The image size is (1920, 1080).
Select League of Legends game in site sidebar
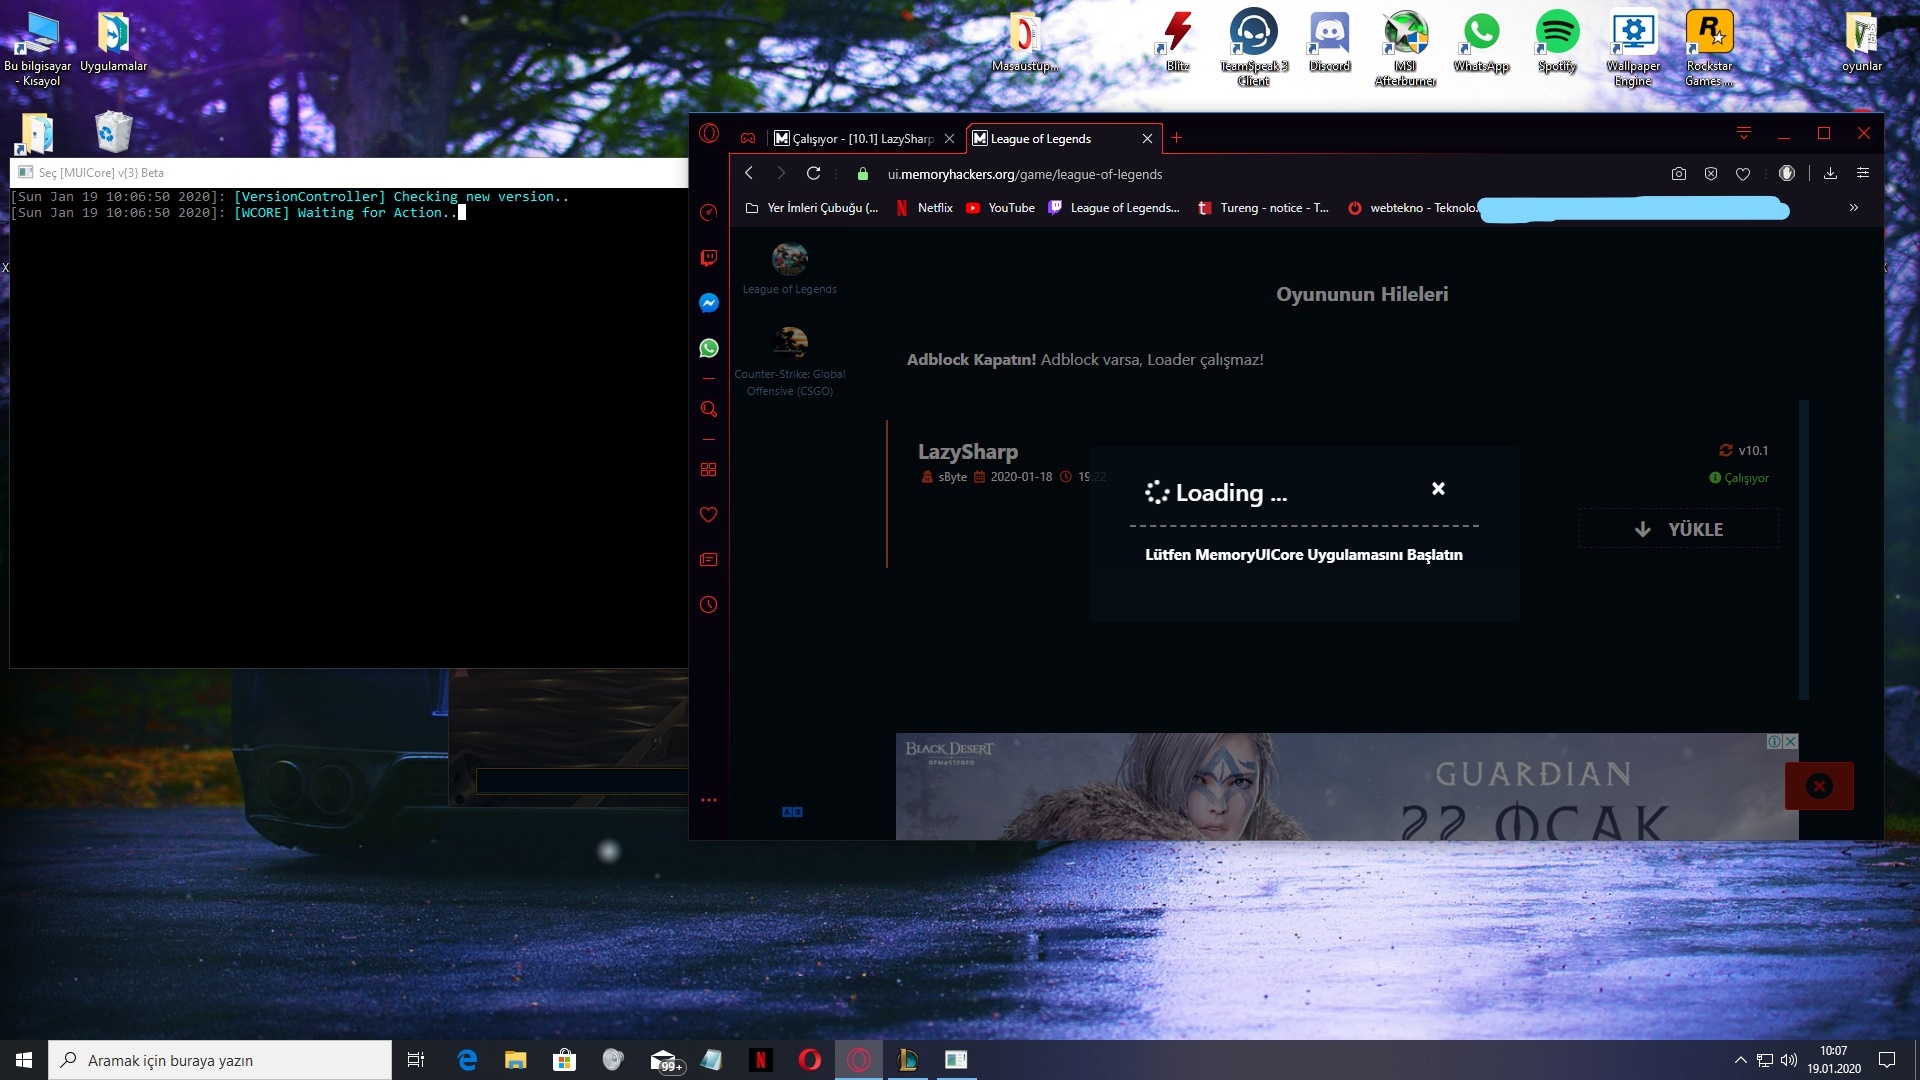(789, 268)
